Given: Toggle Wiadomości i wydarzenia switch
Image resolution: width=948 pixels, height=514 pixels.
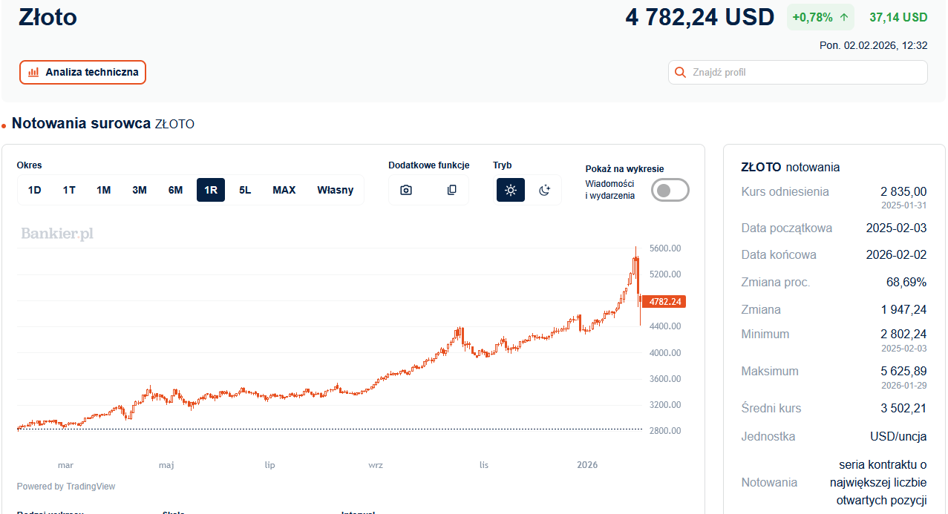Looking at the screenshot, I should pos(670,190).
